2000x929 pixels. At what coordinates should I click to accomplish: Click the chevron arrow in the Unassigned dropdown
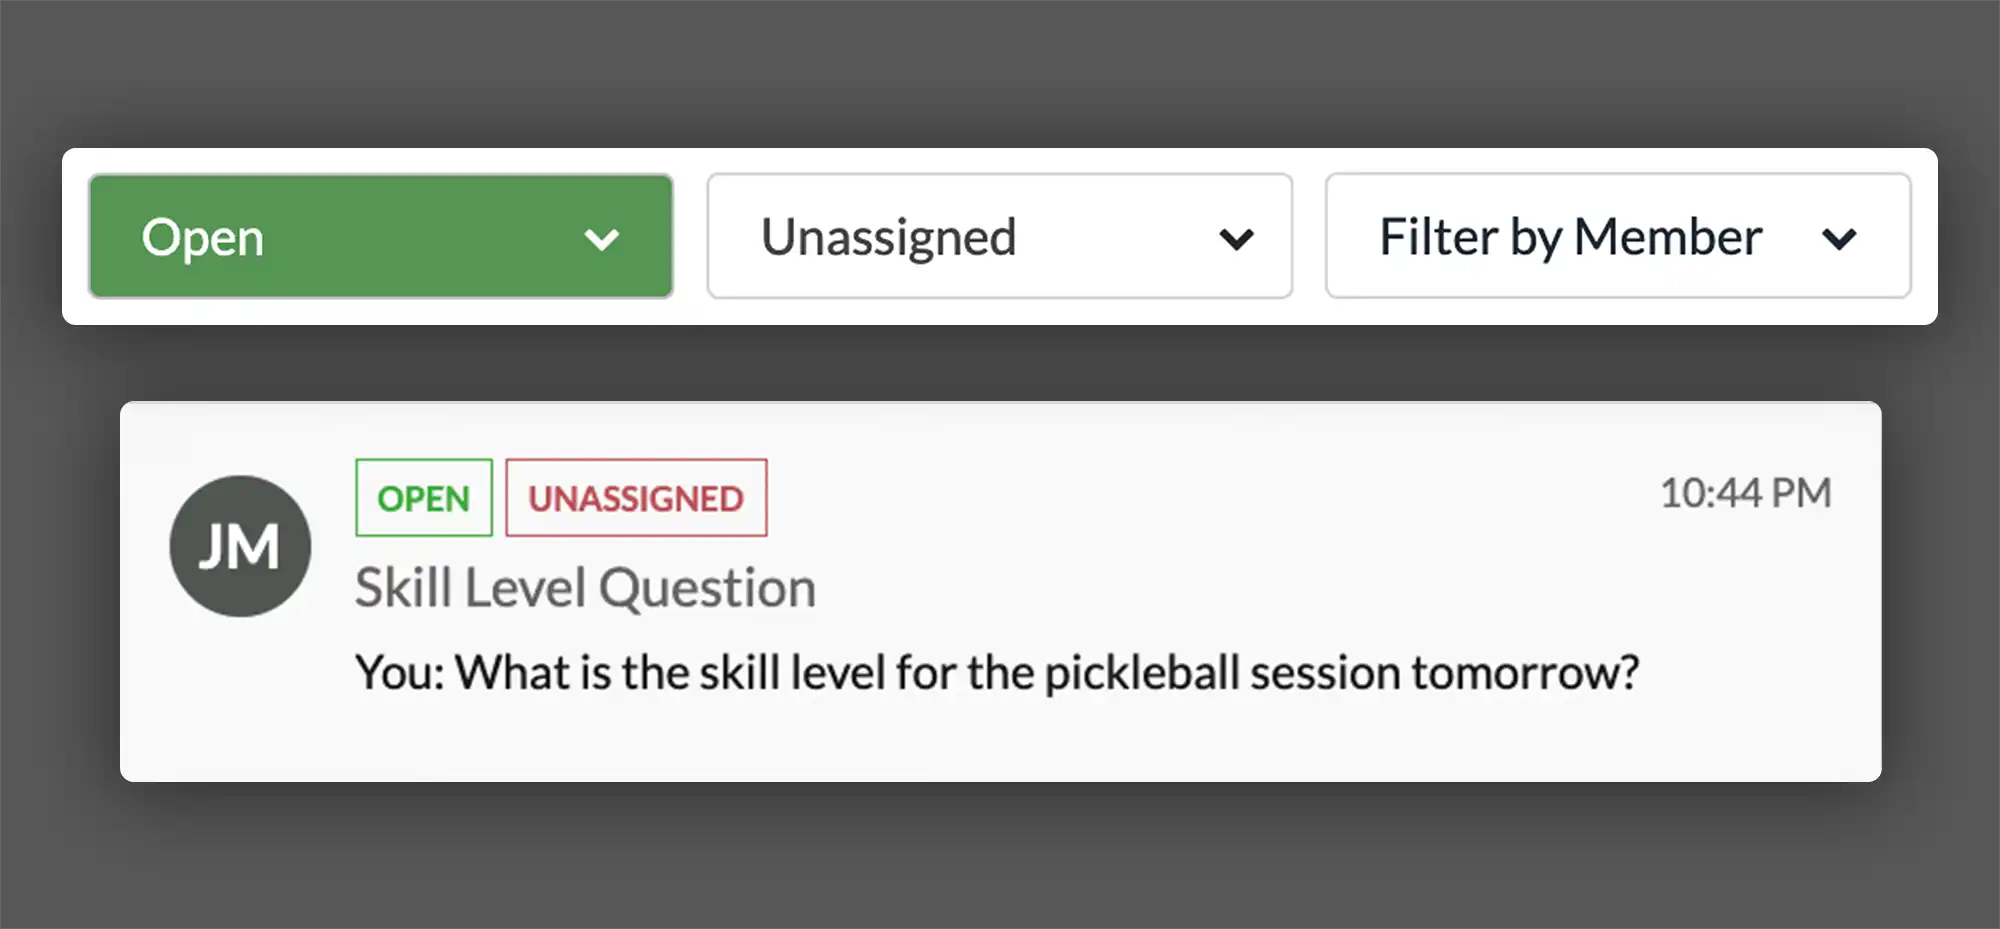click(x=1236, y=240)
